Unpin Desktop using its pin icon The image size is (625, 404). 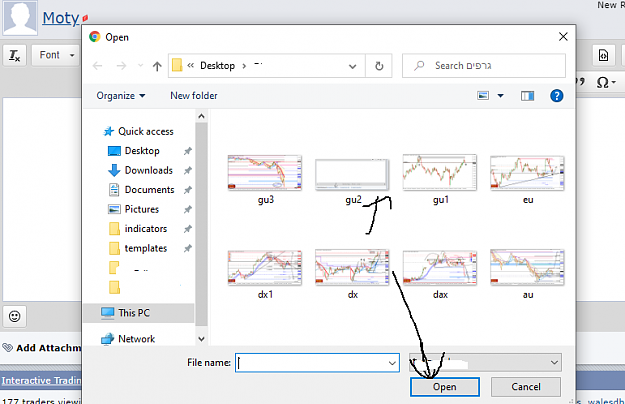[187, 151]
